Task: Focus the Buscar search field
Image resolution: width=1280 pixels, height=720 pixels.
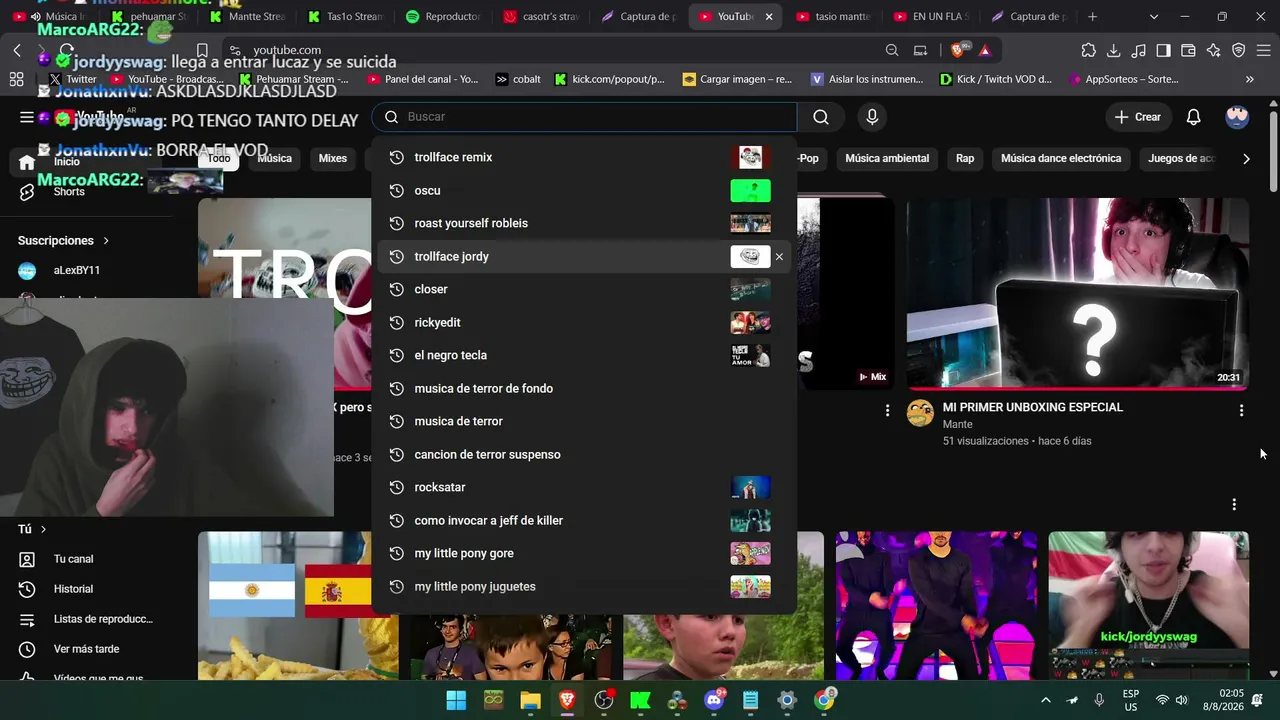Action: [585, 117]
